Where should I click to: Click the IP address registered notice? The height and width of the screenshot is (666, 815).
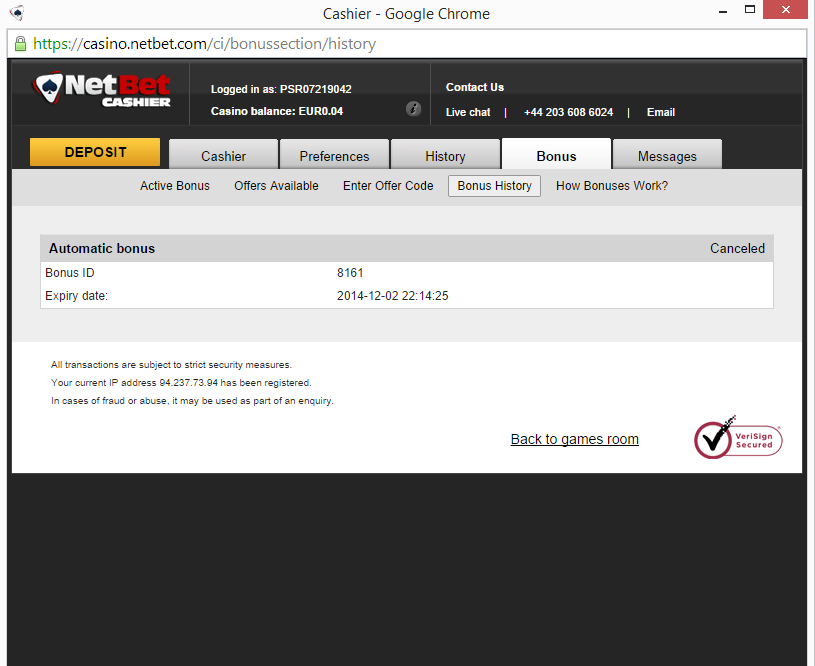[x=181, y=383]
